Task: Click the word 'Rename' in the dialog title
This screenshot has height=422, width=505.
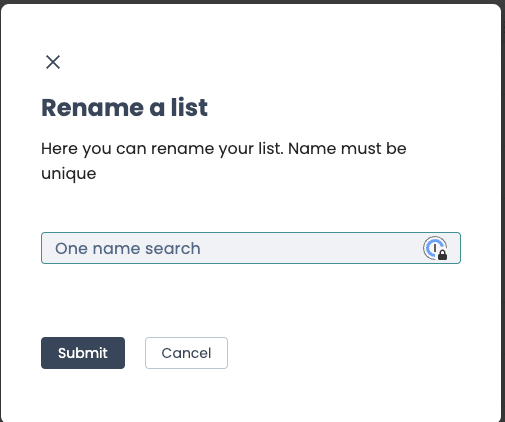Action: [x=92, y=108]
